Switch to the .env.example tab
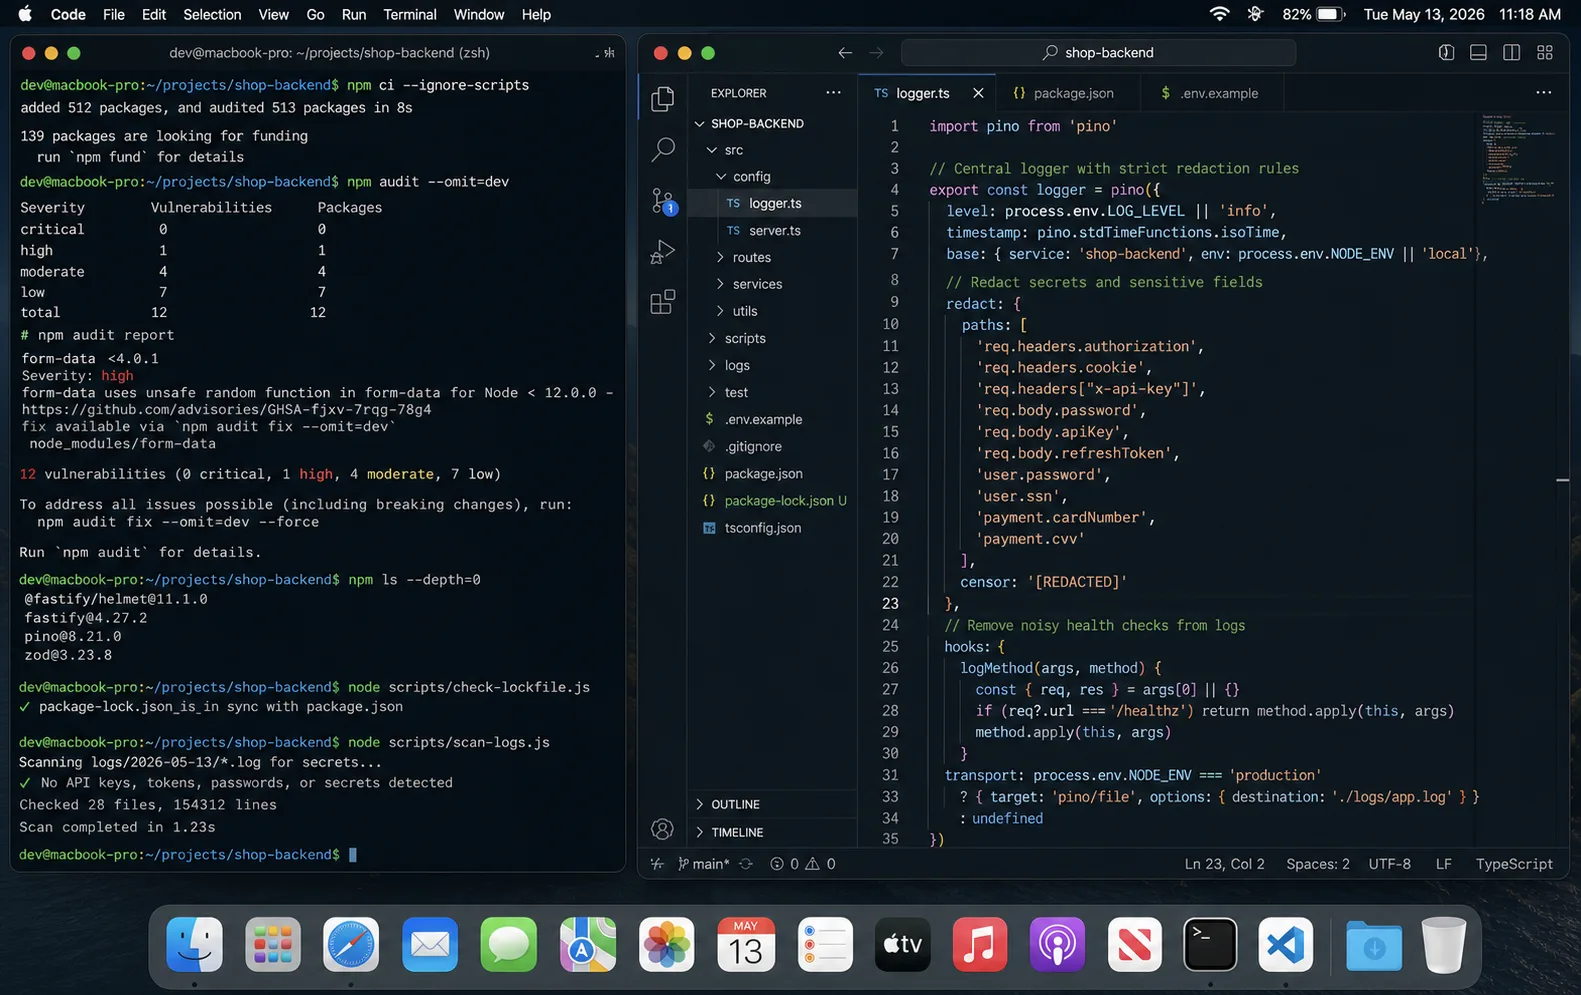 1209,93
